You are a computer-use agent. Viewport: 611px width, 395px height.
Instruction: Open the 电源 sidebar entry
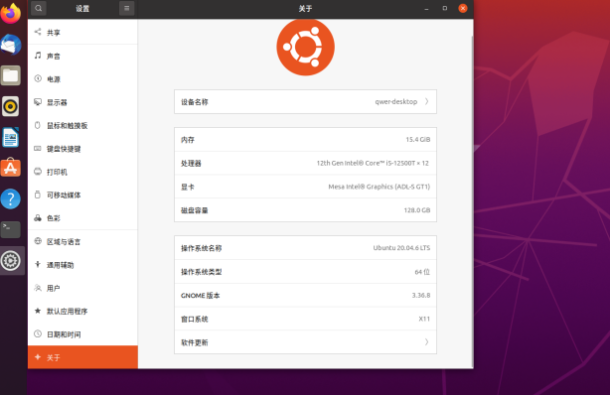83,79
